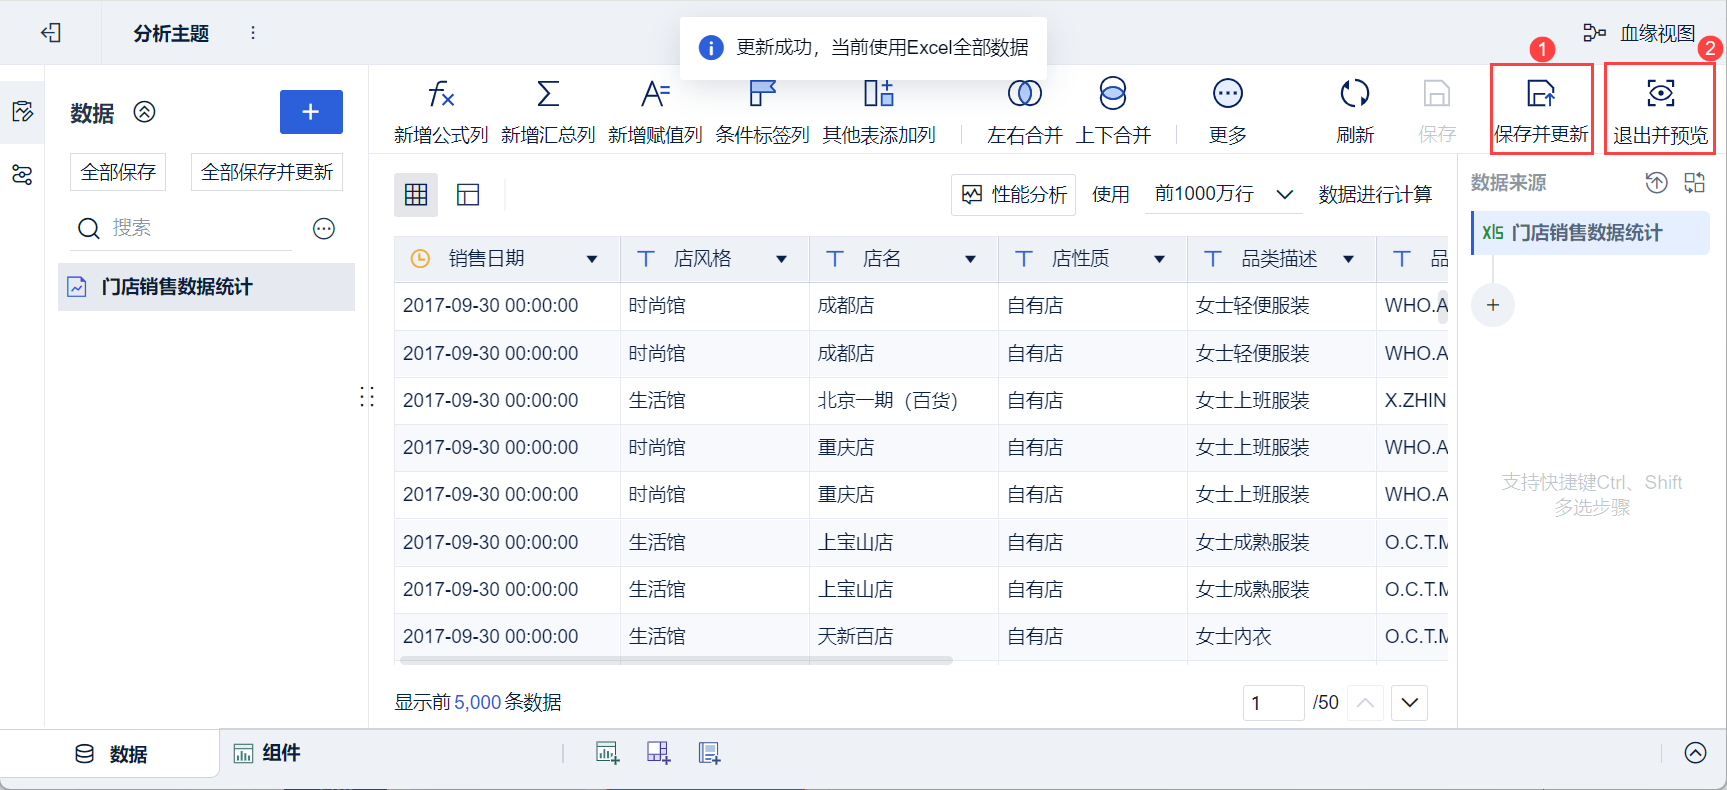Click the 全部保存并更新 button

click(267, 172)
